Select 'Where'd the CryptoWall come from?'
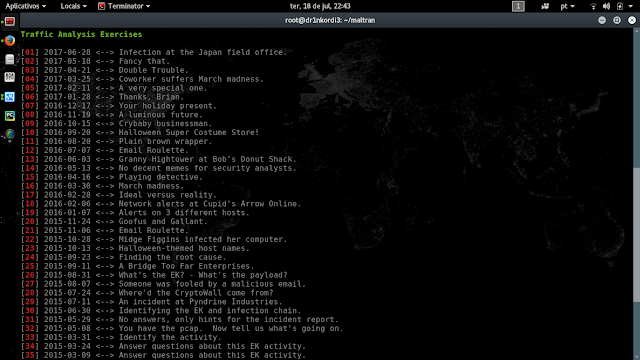 (147, 293)
